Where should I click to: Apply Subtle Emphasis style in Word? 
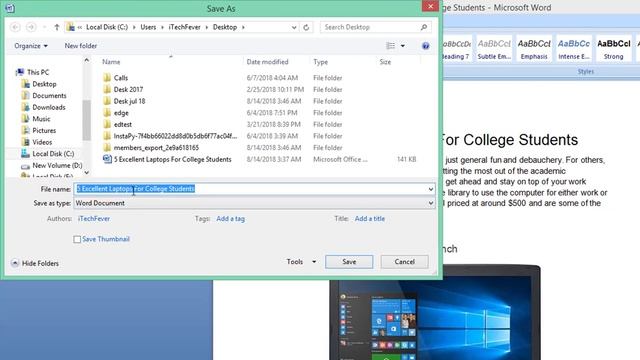[494, 49]
